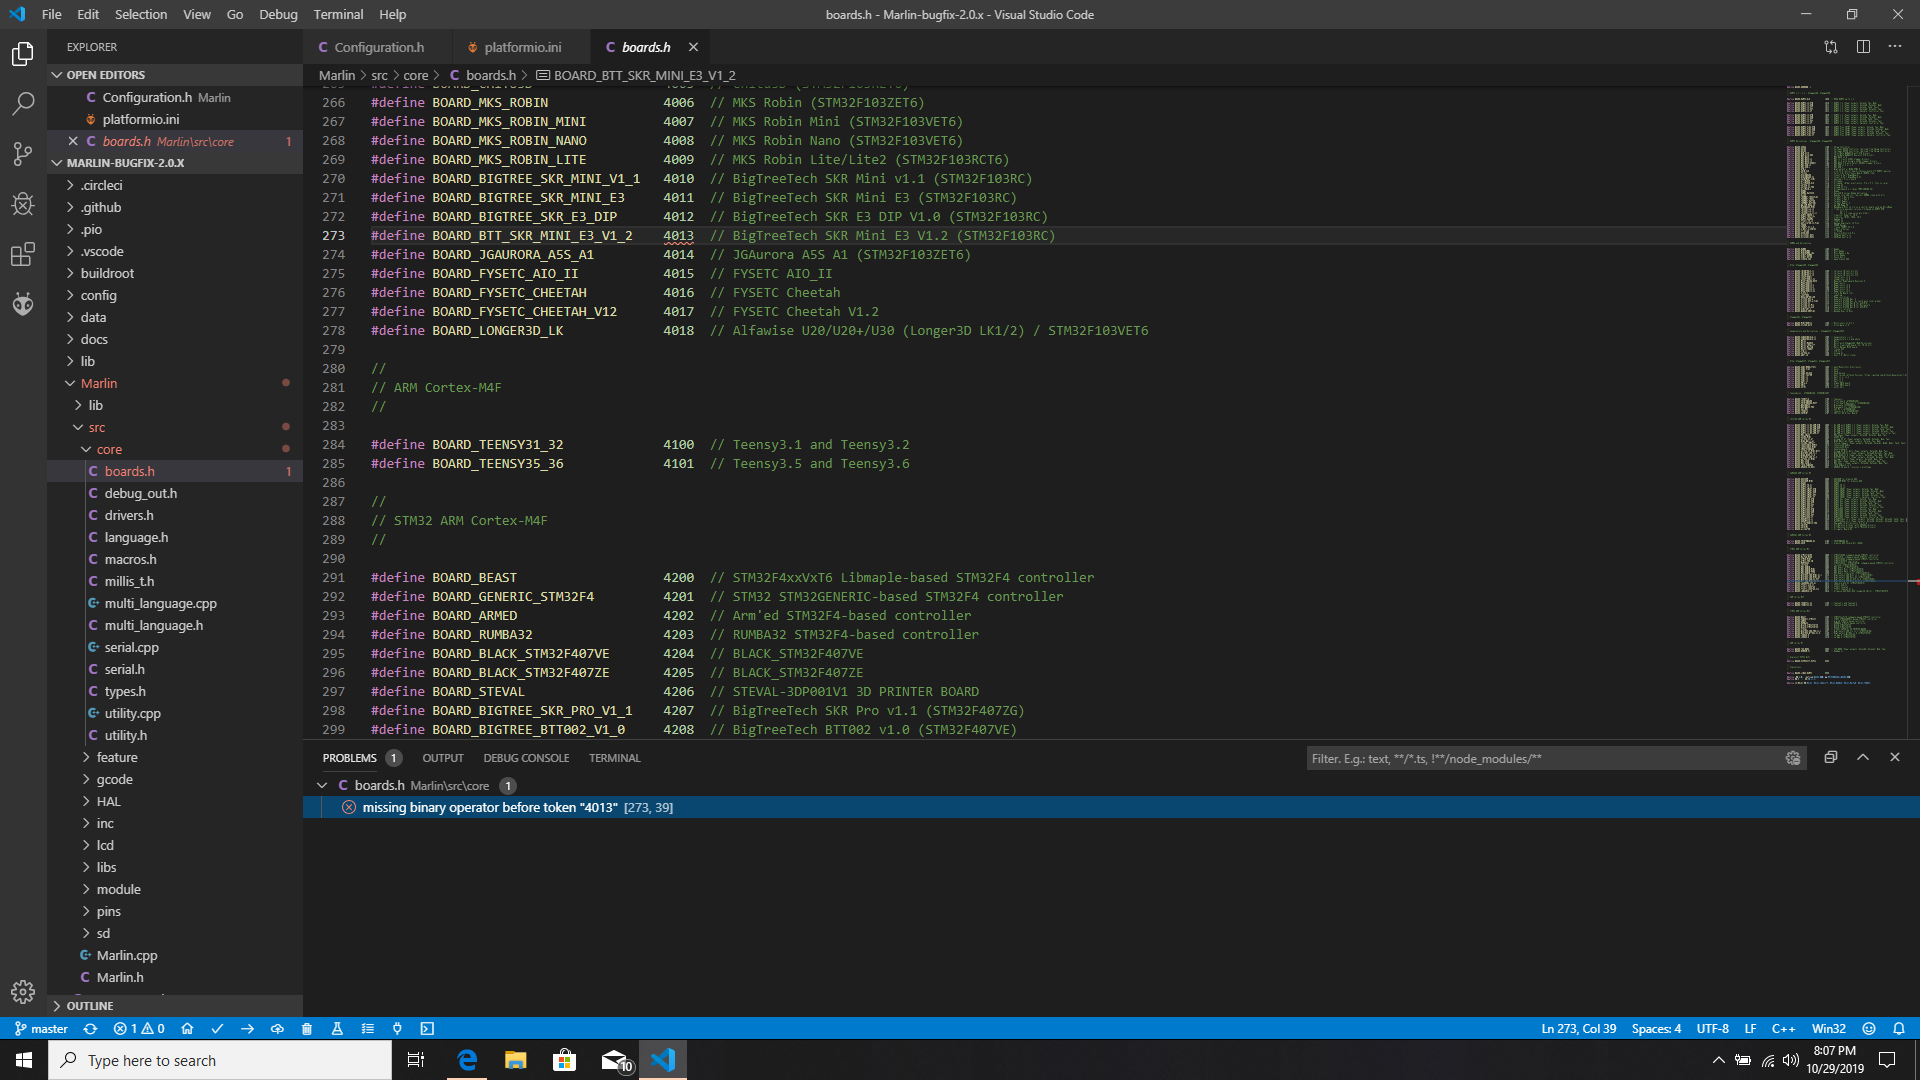Change language mode via C++ indicator
This screenshot has height=1080, width=1920.
click(x=1783, y=1029)
